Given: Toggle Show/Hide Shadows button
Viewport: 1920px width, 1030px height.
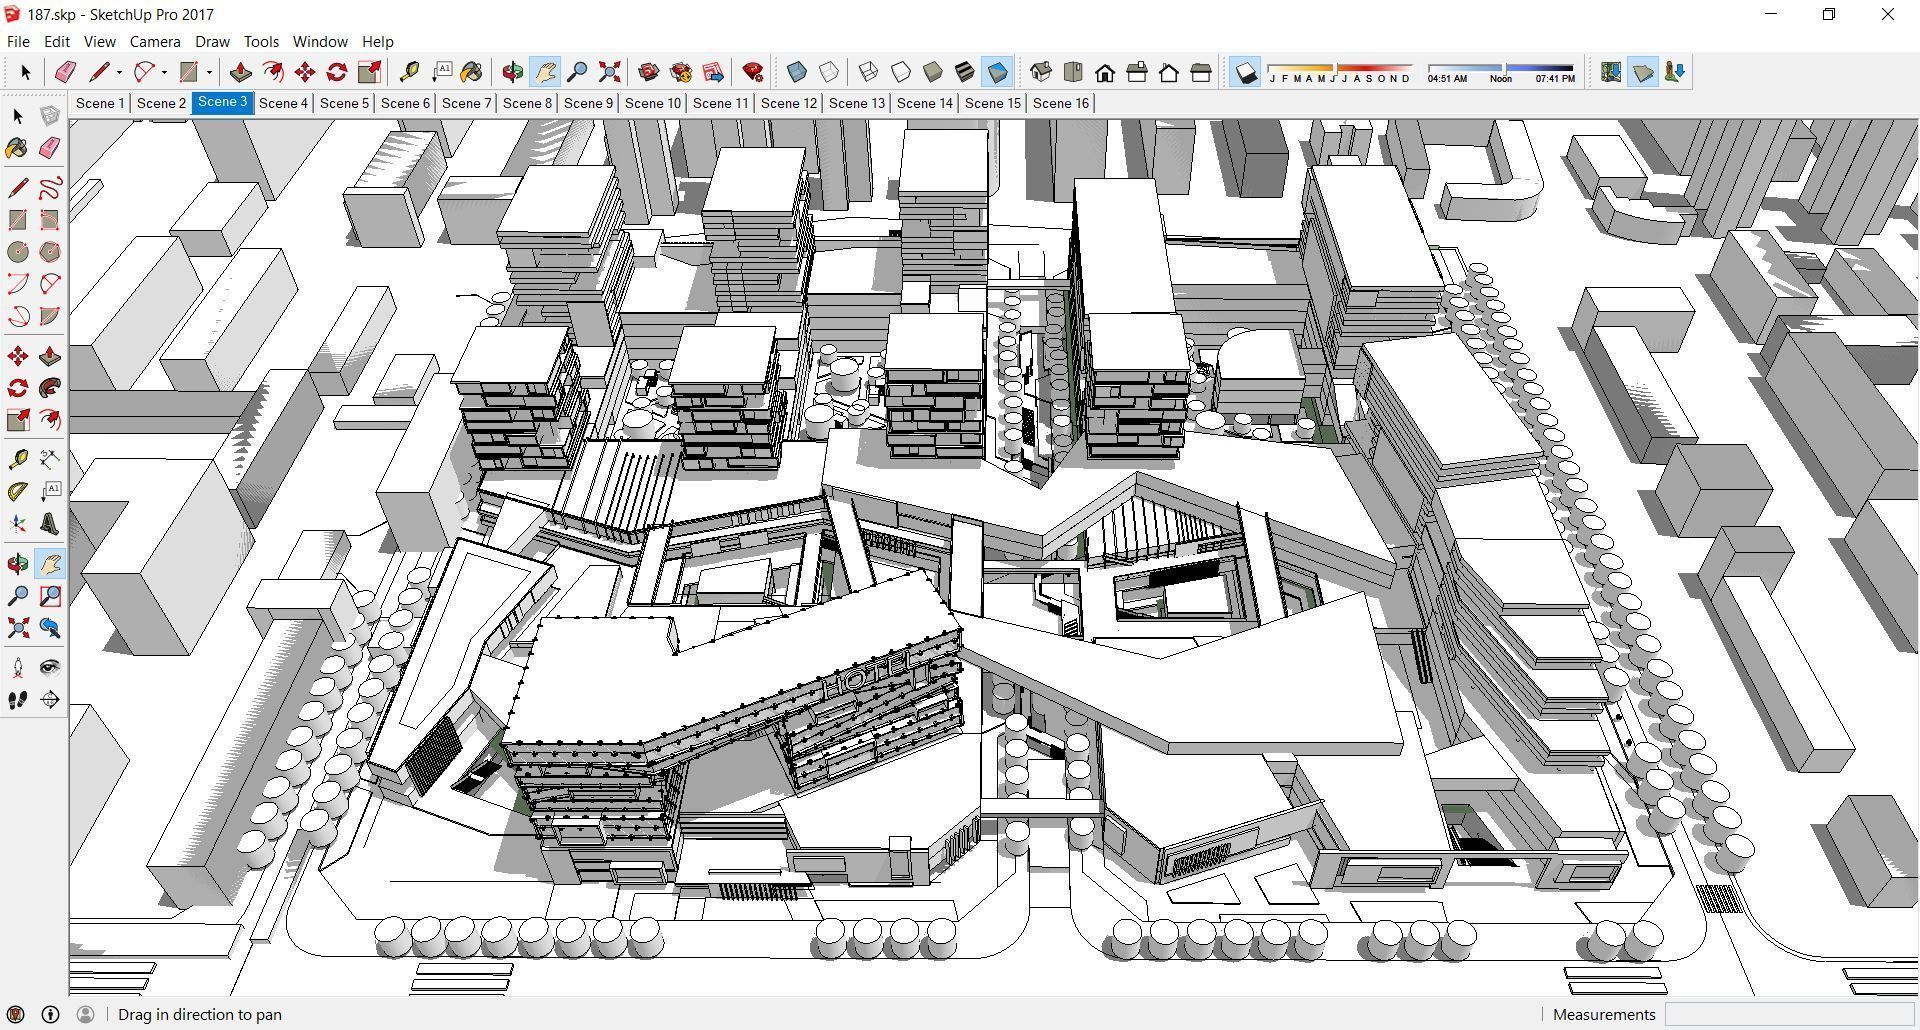Looking at the screenshot, I should pyautogui.click(x=1245, y=72).
